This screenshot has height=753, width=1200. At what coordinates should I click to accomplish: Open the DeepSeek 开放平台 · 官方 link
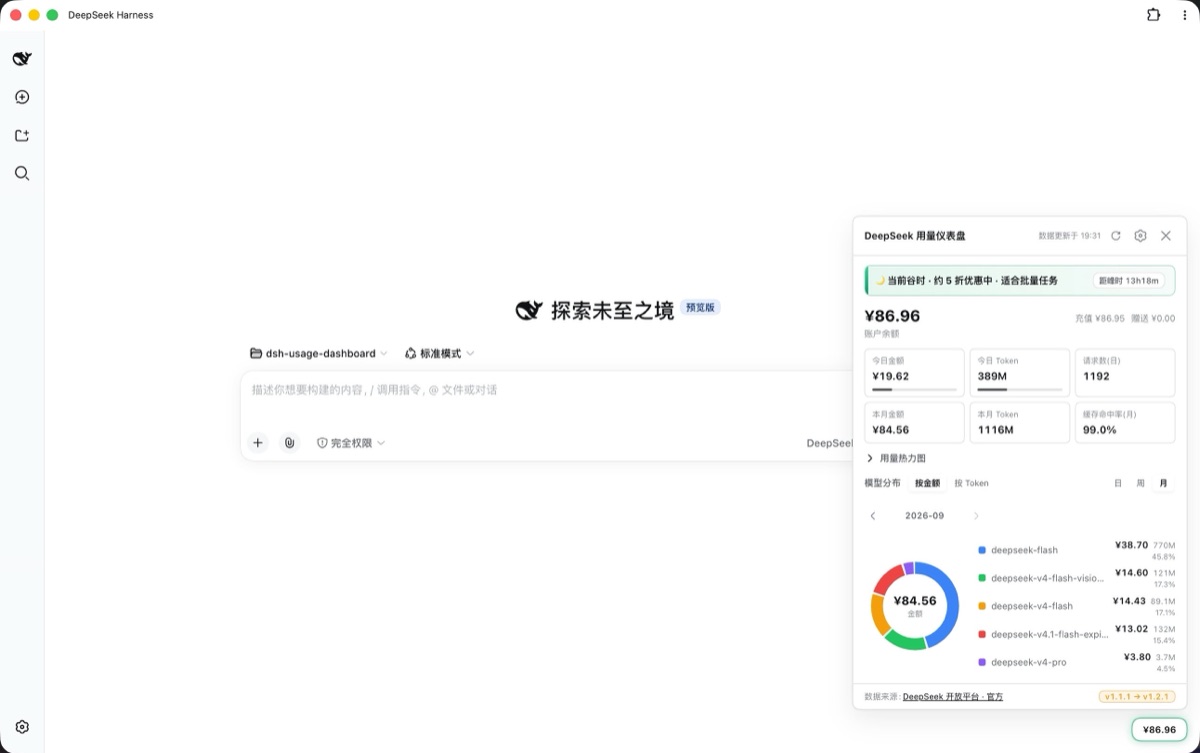click(x=952, y=696)
